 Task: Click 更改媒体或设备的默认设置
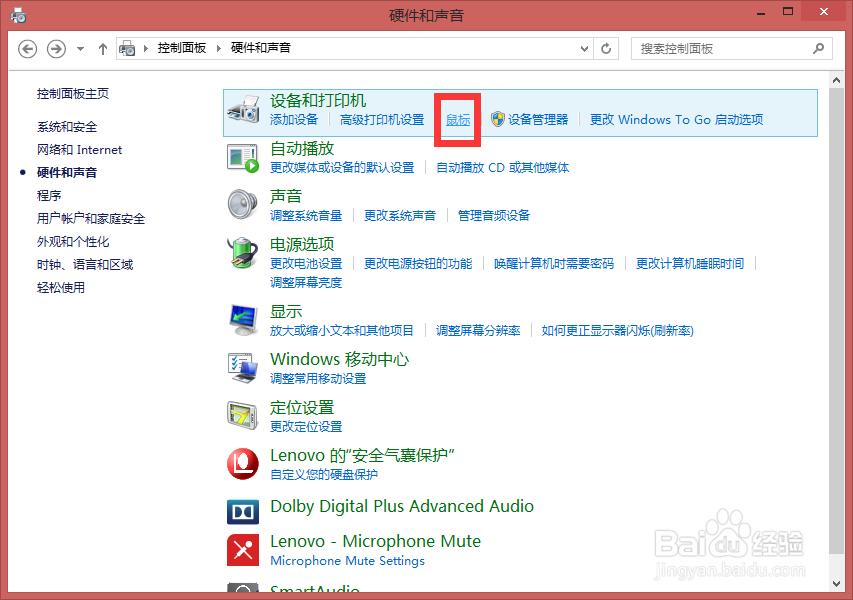pos(342,168)
